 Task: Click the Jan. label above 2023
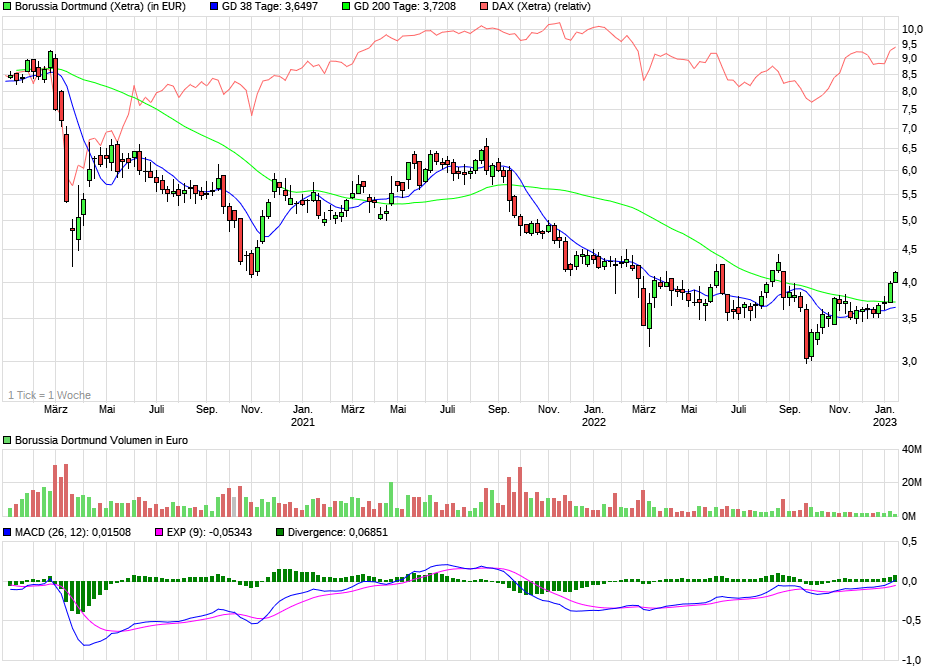coord(885,409)
